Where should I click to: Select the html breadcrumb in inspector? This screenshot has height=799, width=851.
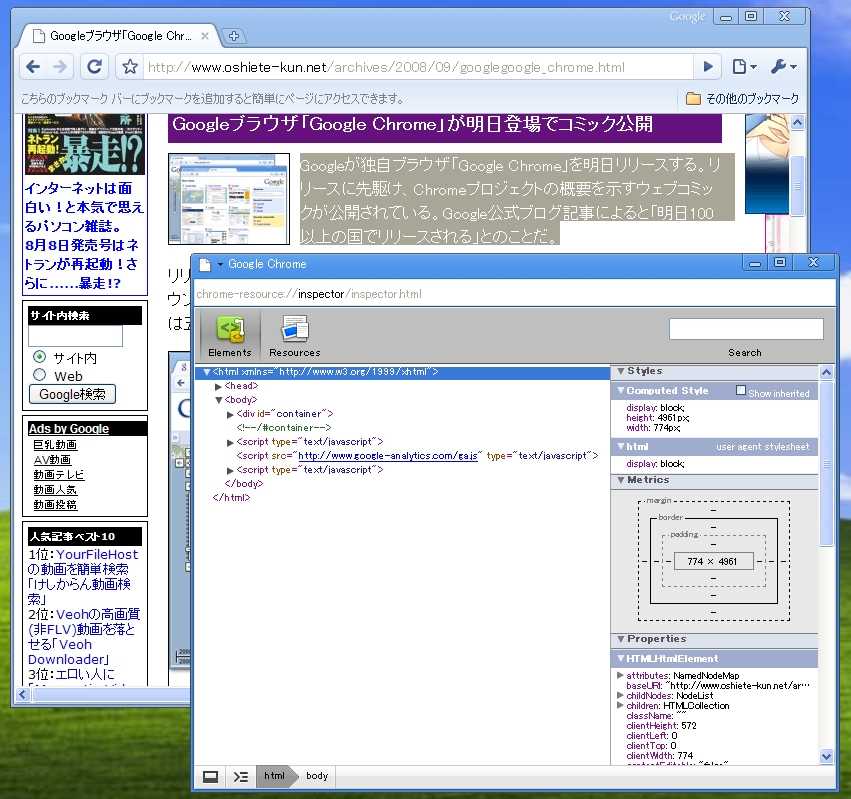pyautogui.click(x=275, y=776)
